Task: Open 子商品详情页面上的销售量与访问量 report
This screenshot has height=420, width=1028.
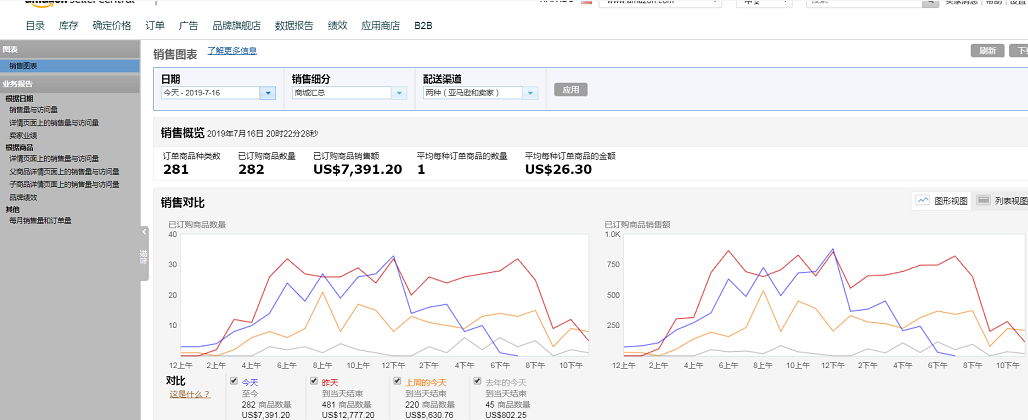Action: tap(64, 185)
